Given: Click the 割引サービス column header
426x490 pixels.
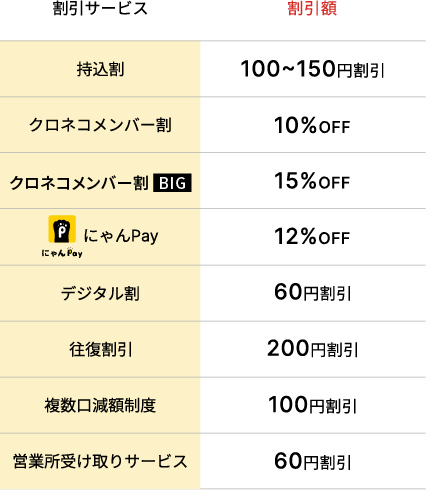Looking at the screenshot, I should [x=100, y=8].
